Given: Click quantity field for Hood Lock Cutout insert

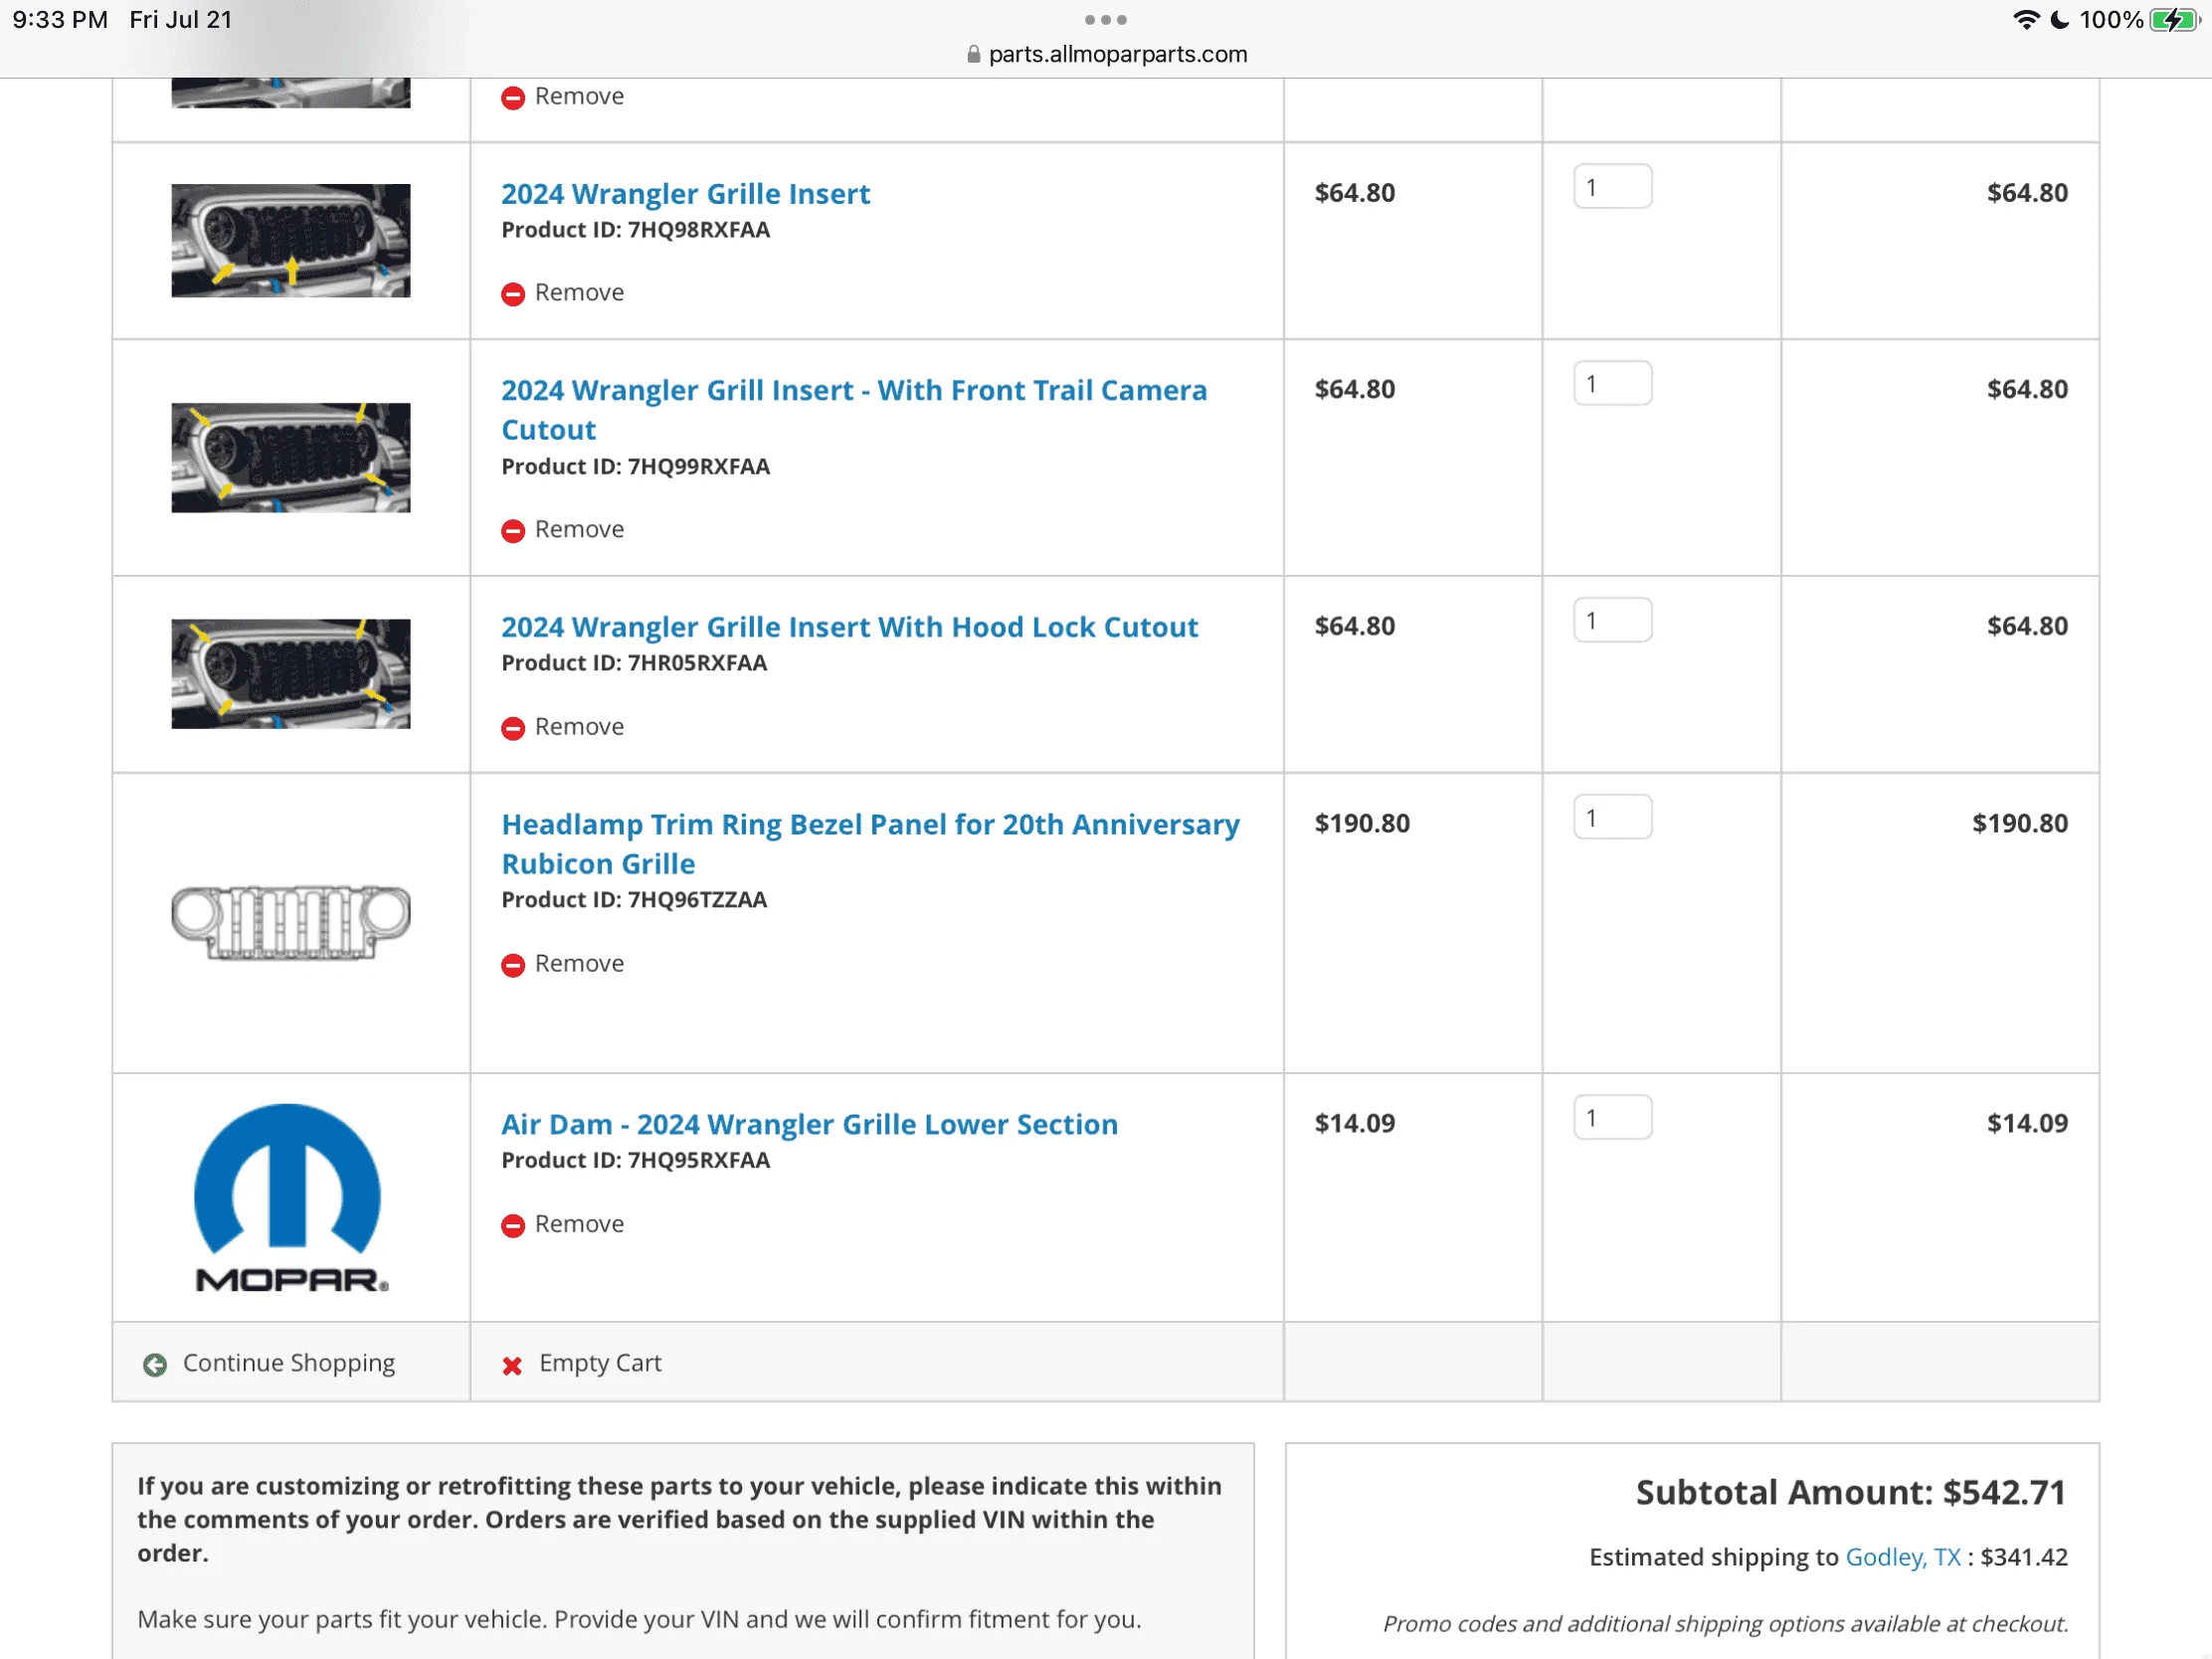Looking at the screenshot, I should (x=1612, y=620).
